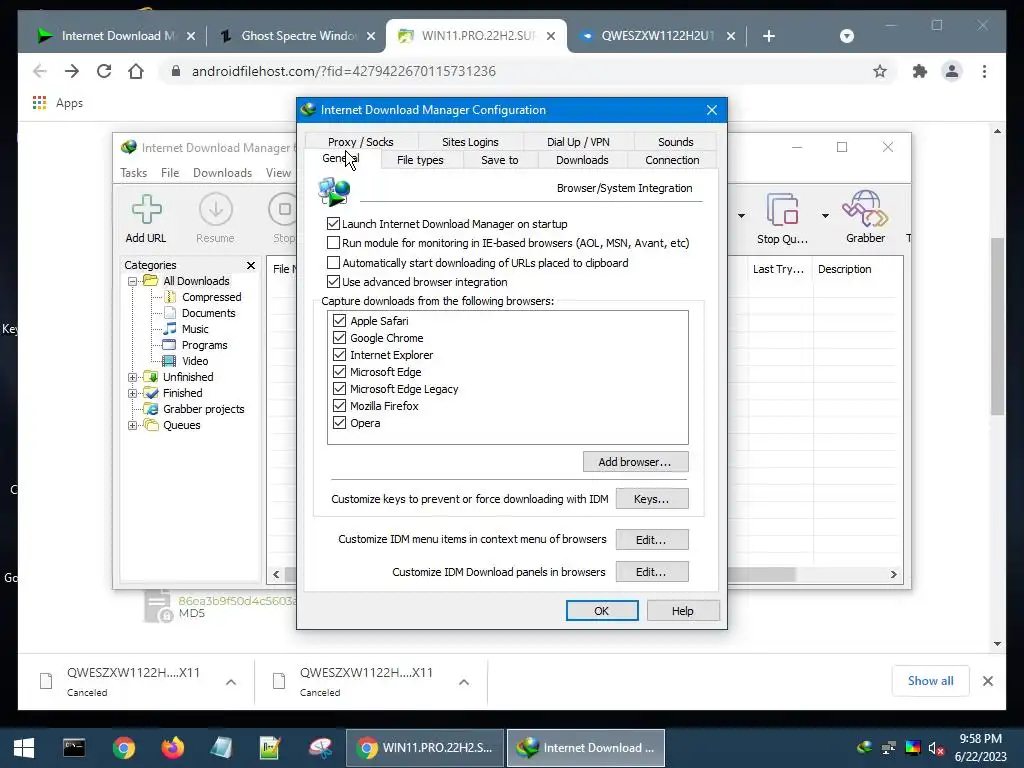Click the Add URL toolbar icon in IDM
Viewport: 1024px width, 768px height.
pos(146,217)
